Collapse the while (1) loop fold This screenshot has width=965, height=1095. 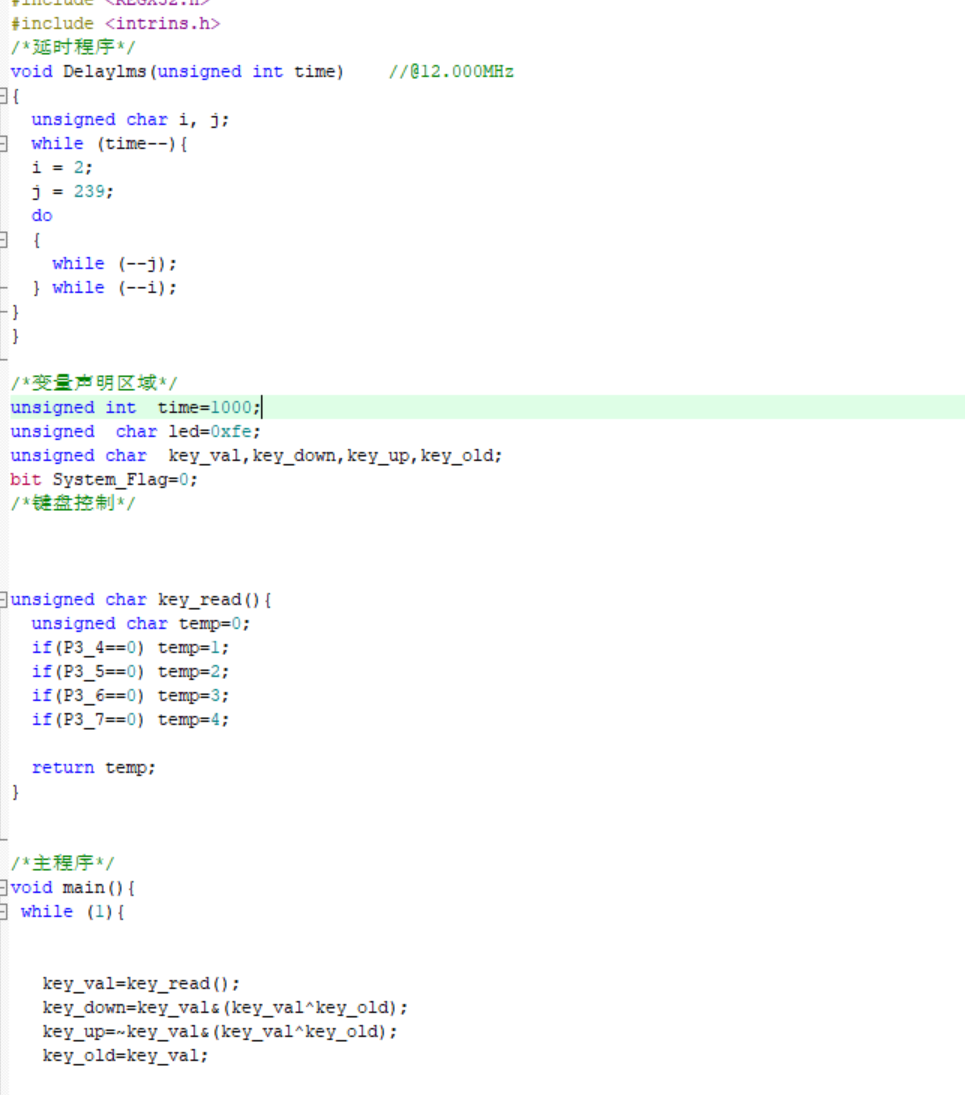tap(5, 912)
